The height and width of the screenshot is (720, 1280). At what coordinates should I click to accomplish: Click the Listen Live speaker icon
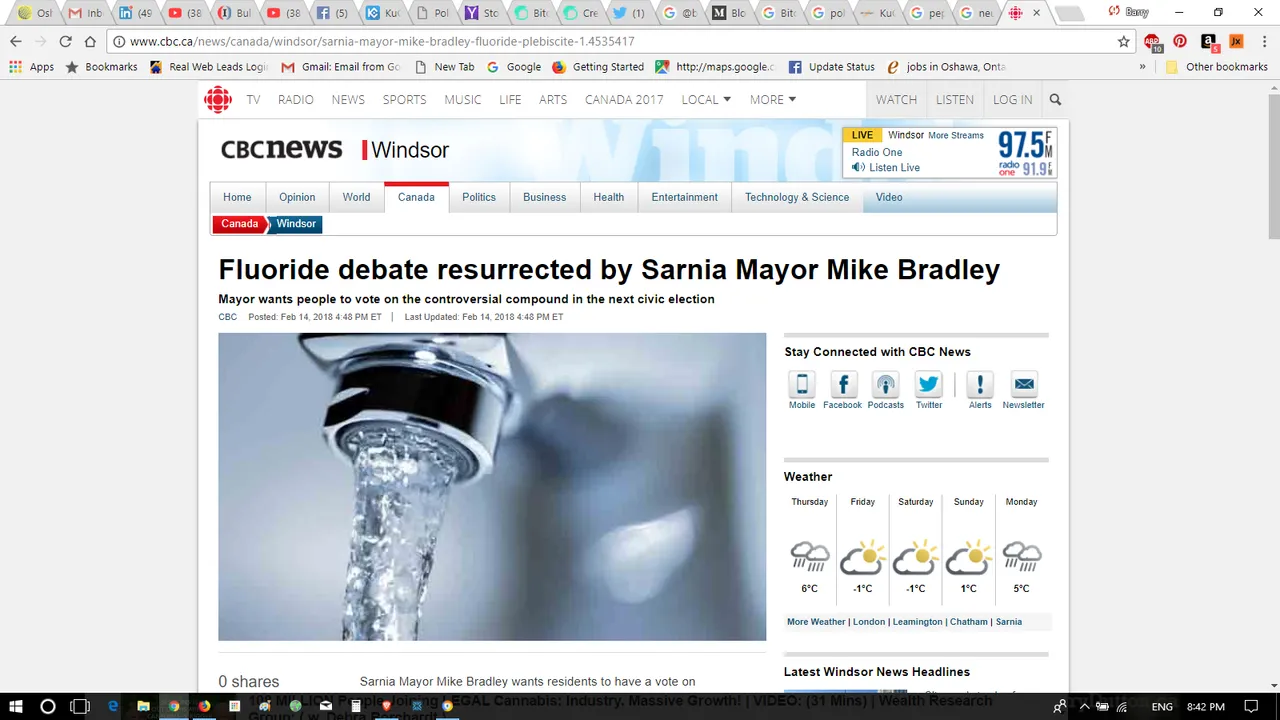point(858,167)
